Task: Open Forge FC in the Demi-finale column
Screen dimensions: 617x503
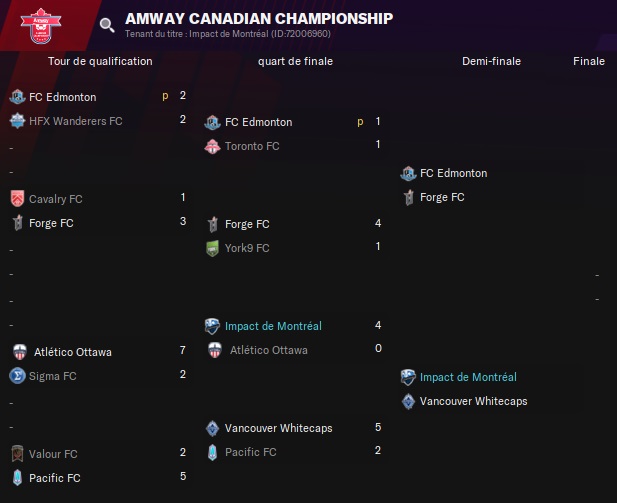Action: tap(442, 197)
